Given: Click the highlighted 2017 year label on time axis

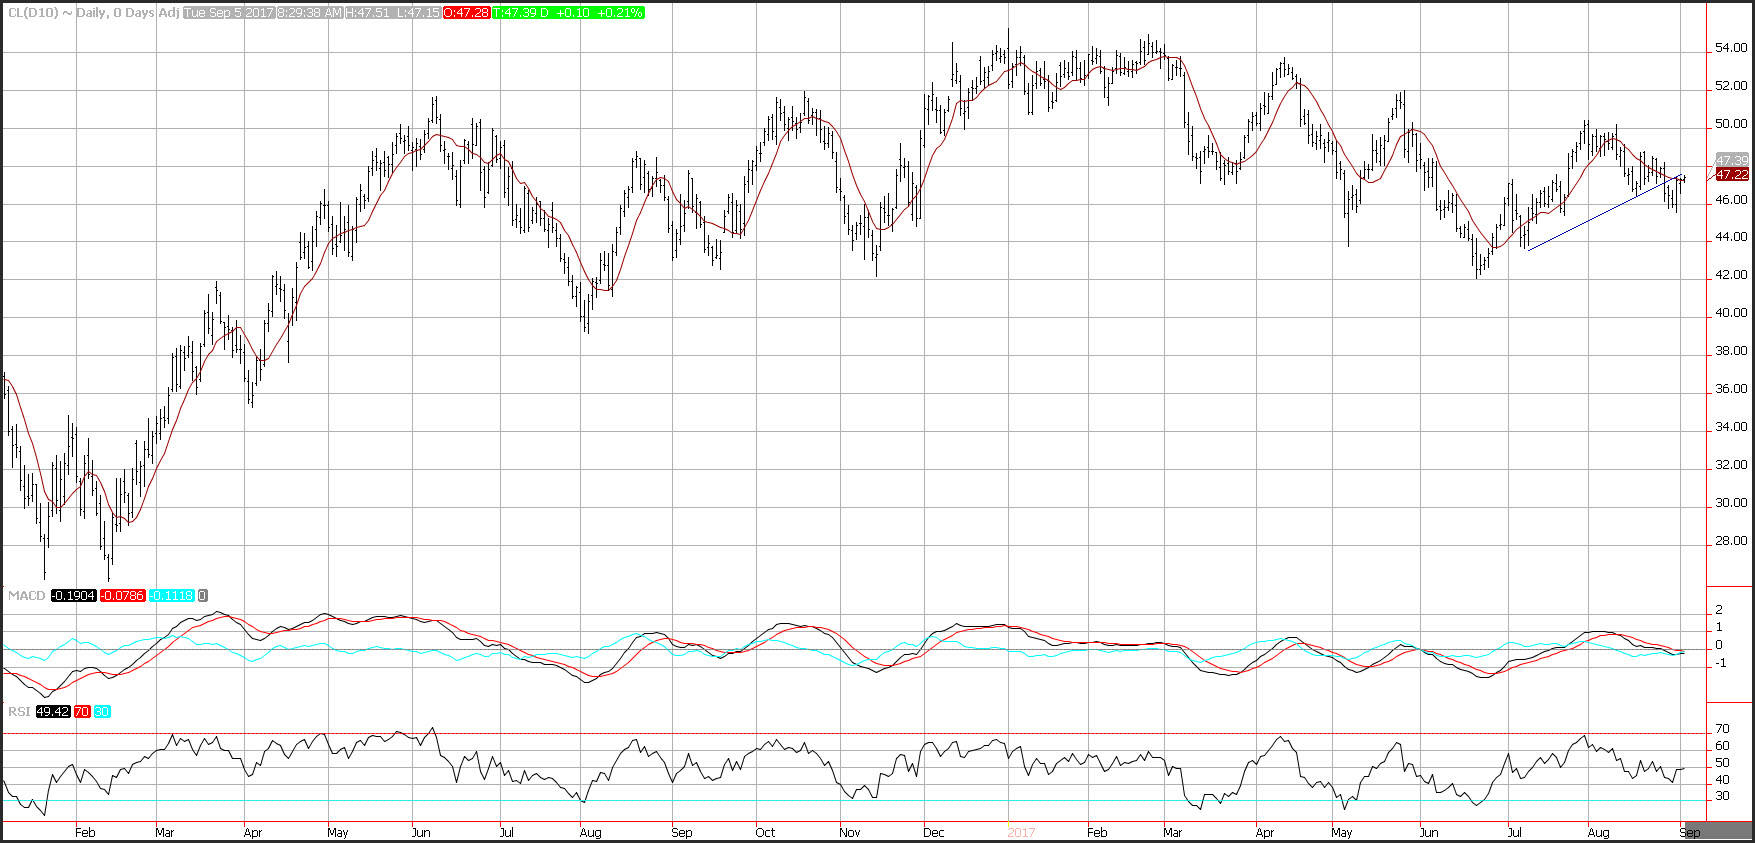Looking at the screenshot, I should 1021,832.
